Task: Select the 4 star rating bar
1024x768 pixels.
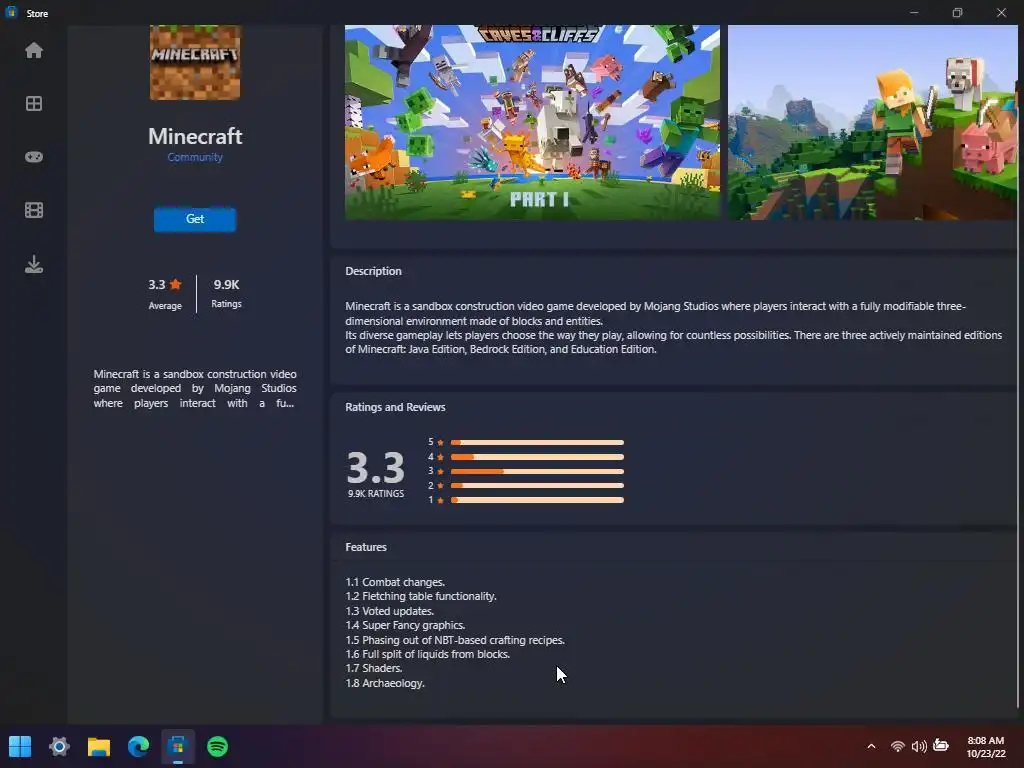Action: coord(537,457)
